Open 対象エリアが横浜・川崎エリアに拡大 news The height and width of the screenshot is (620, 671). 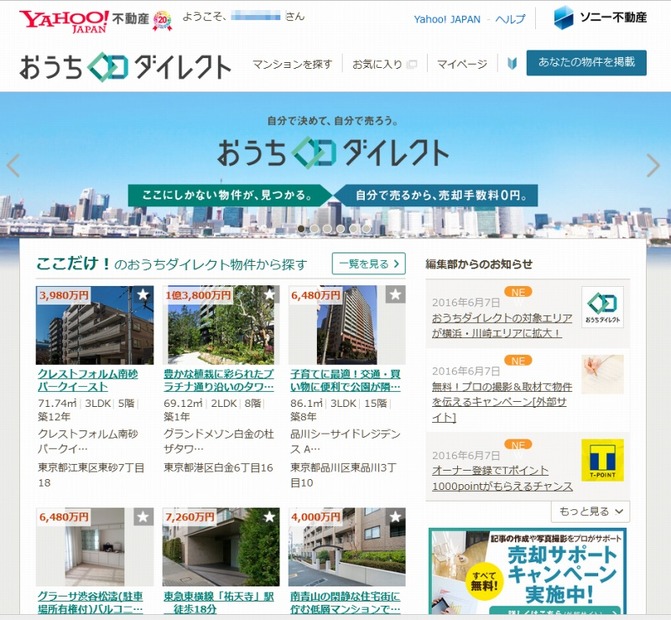coord(502,325)
